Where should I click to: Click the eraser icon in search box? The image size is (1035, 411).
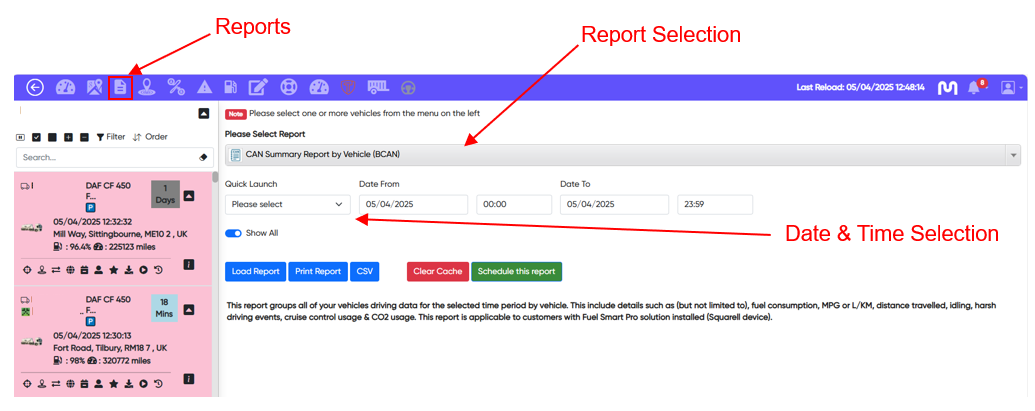pyautogui.click(x=201, y=158)
